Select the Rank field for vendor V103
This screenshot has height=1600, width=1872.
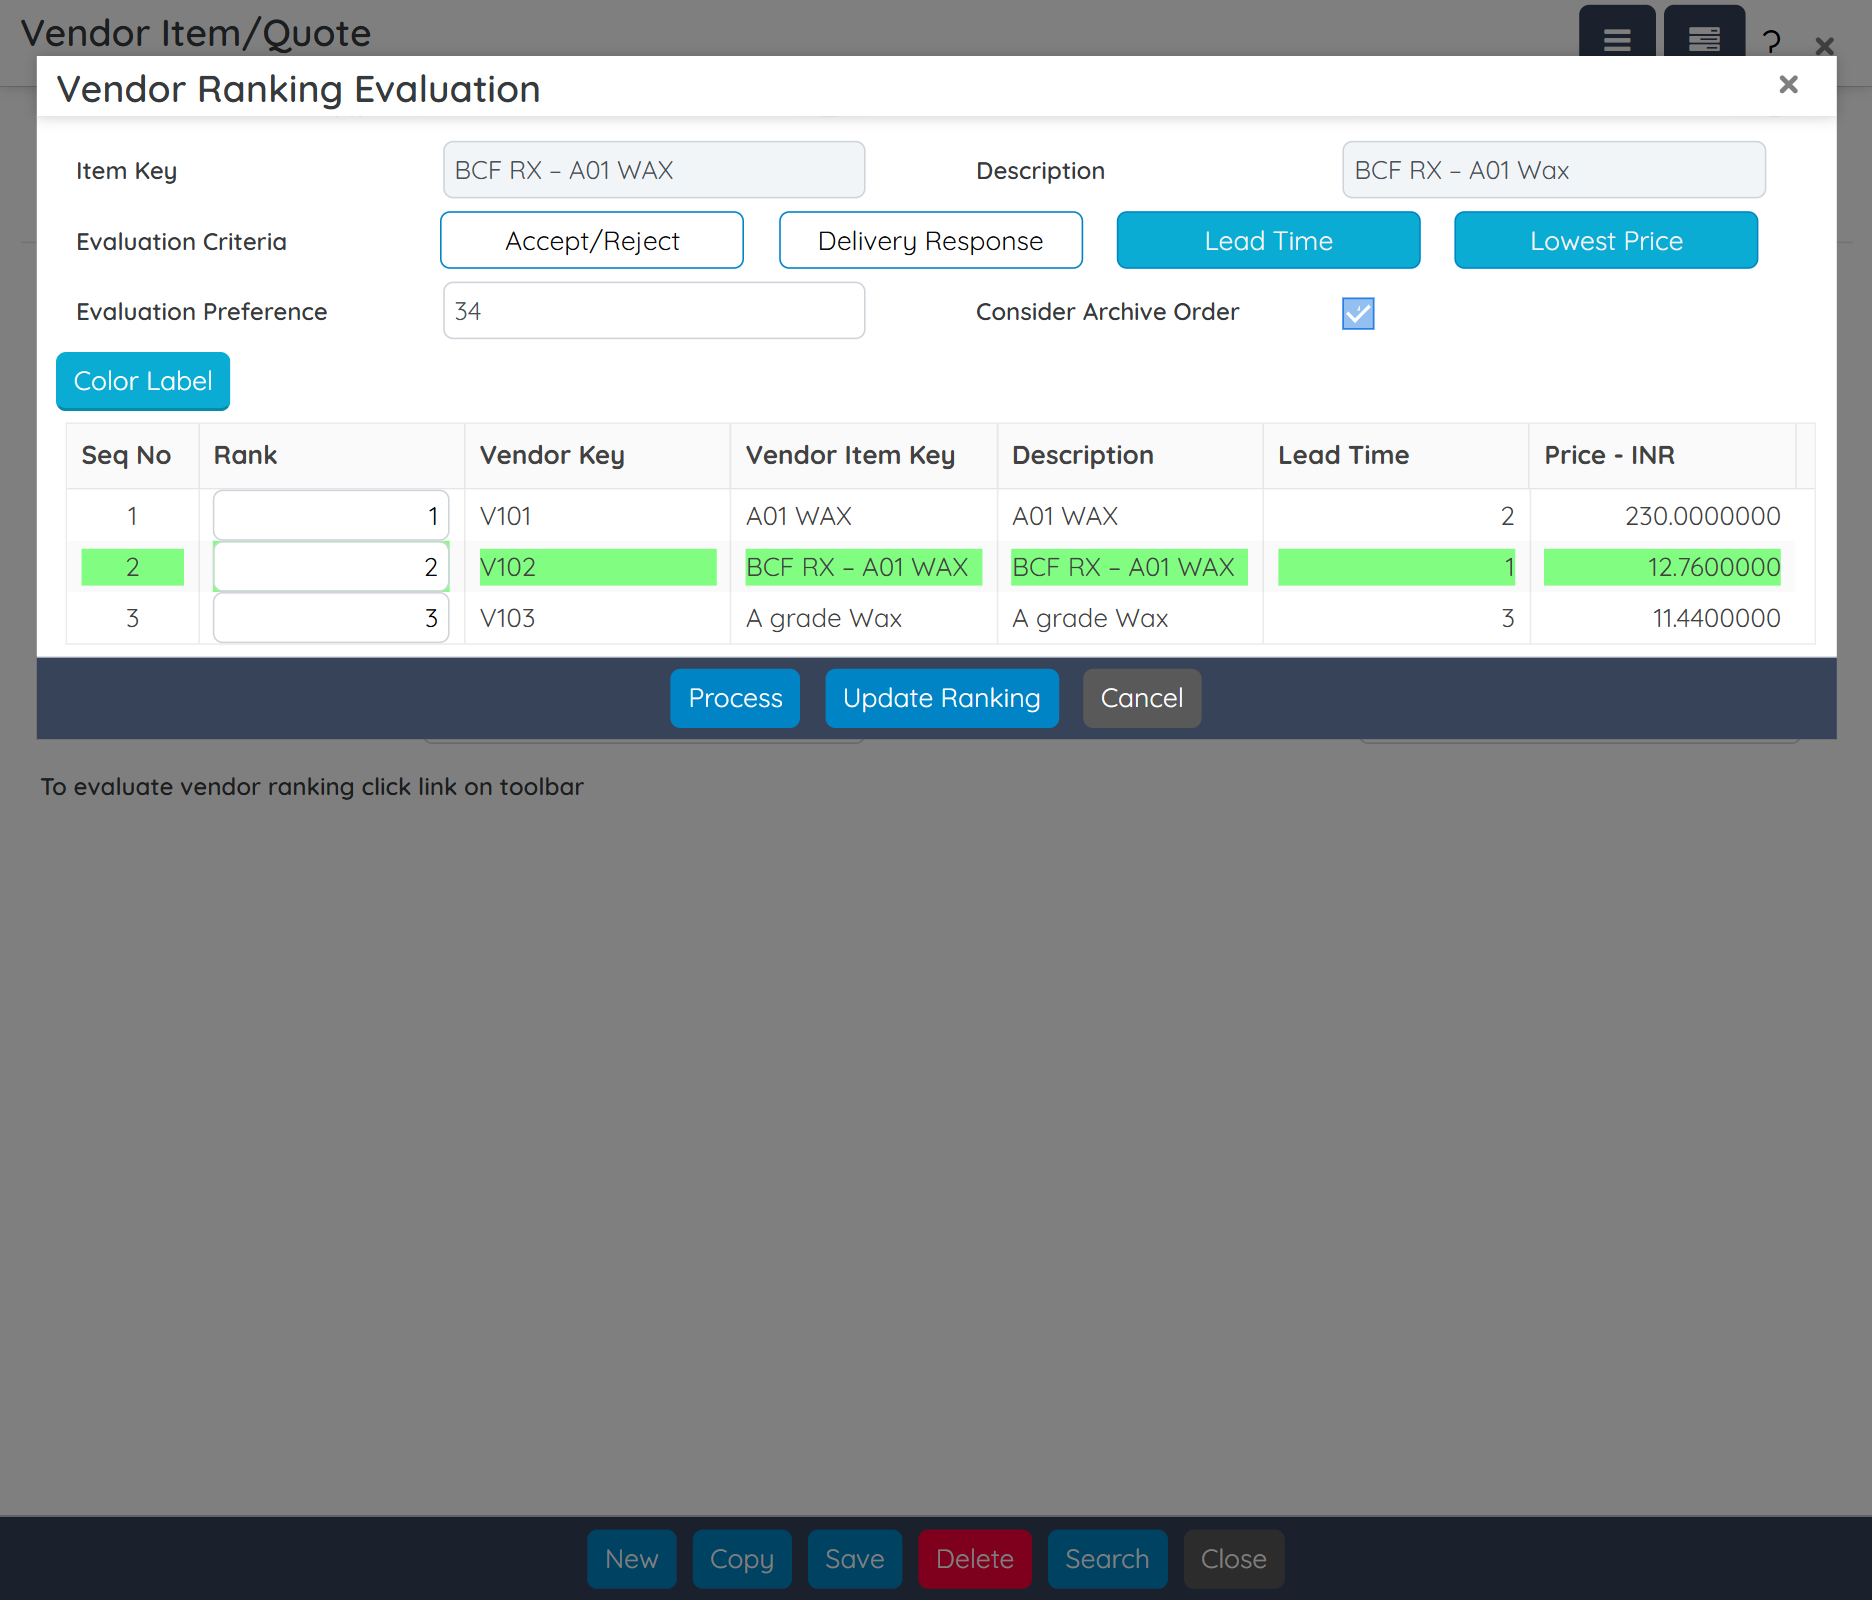pyautogui.click(x=331, y=618)
